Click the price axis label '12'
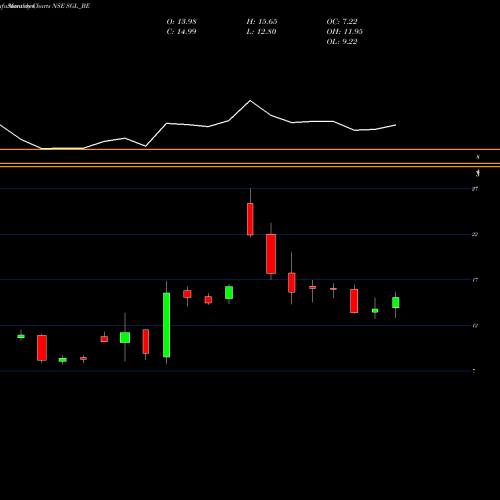This screenshot has height=500, width=500. pyautogui.click(x=475, y=326)
